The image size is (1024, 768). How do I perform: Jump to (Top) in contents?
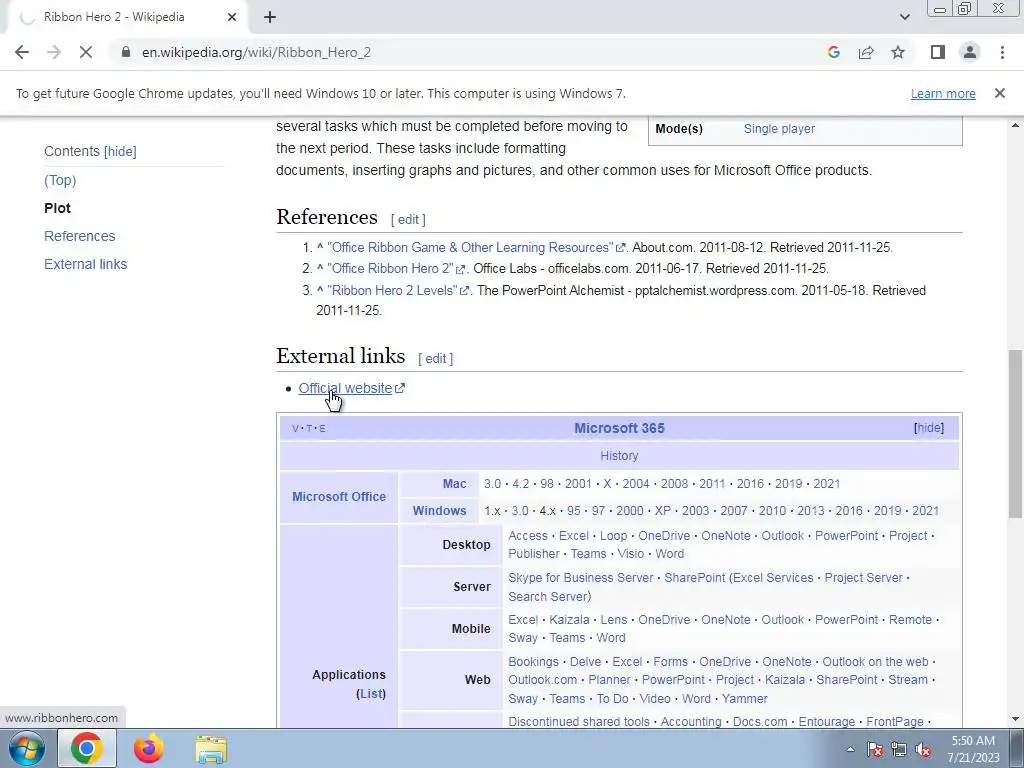(60, 180)
